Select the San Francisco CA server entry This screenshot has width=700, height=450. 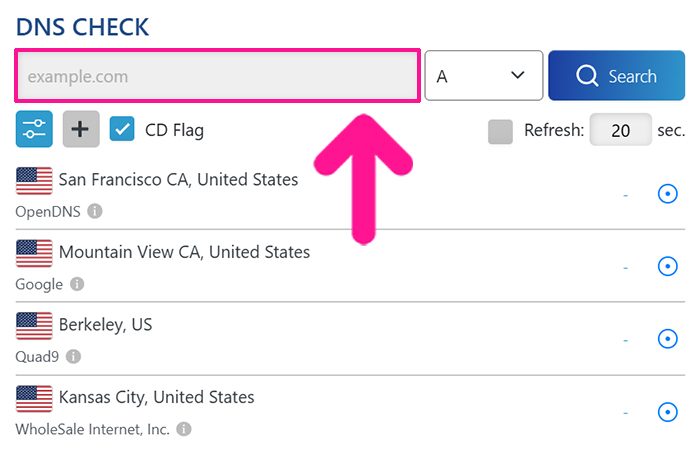tap(178, 180)
